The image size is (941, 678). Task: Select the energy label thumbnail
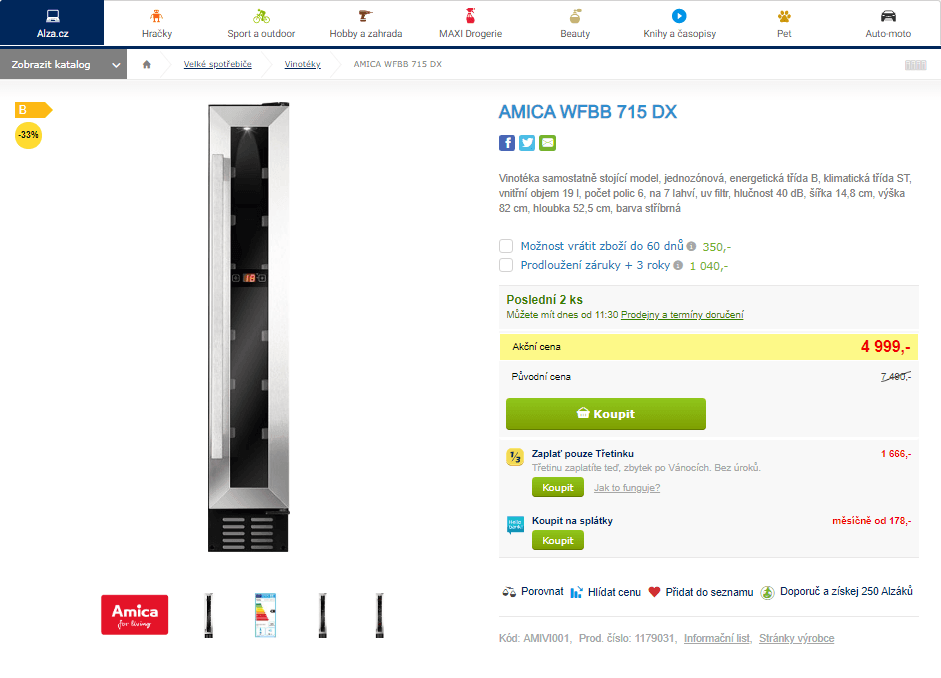pos(265,615)
